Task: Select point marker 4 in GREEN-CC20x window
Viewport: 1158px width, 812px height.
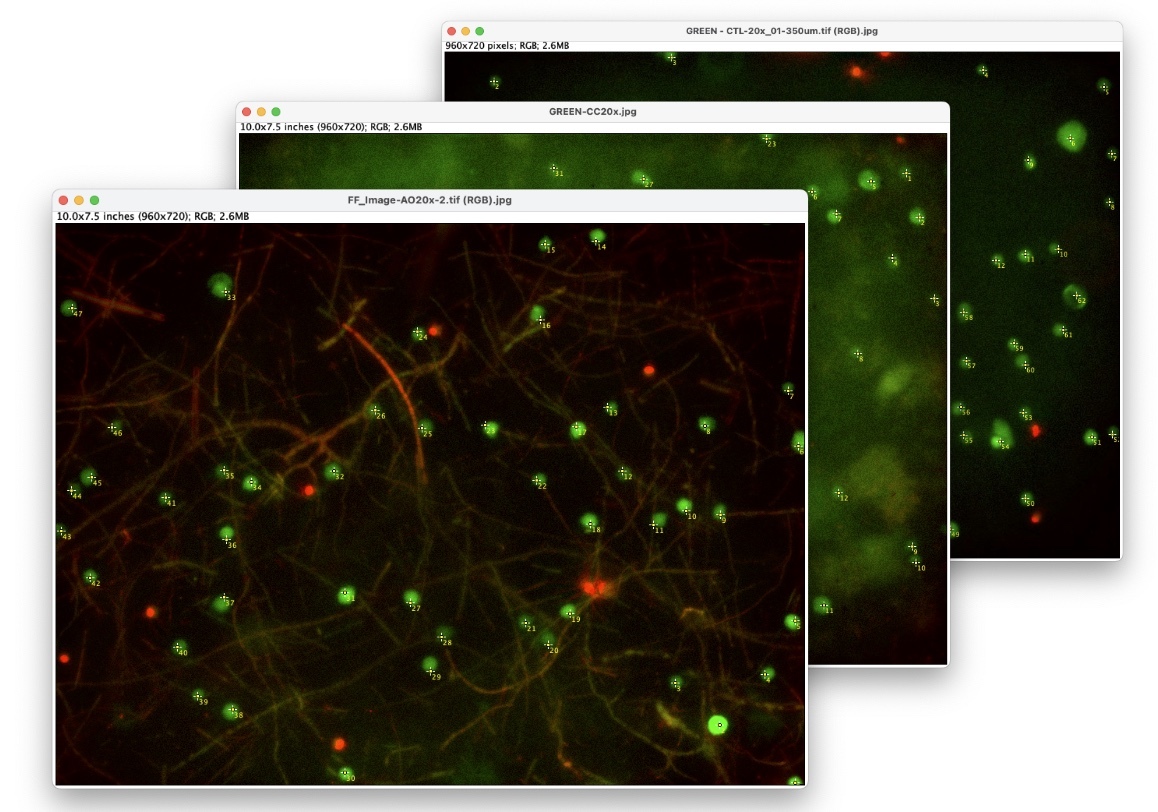Action: point(893,259)
